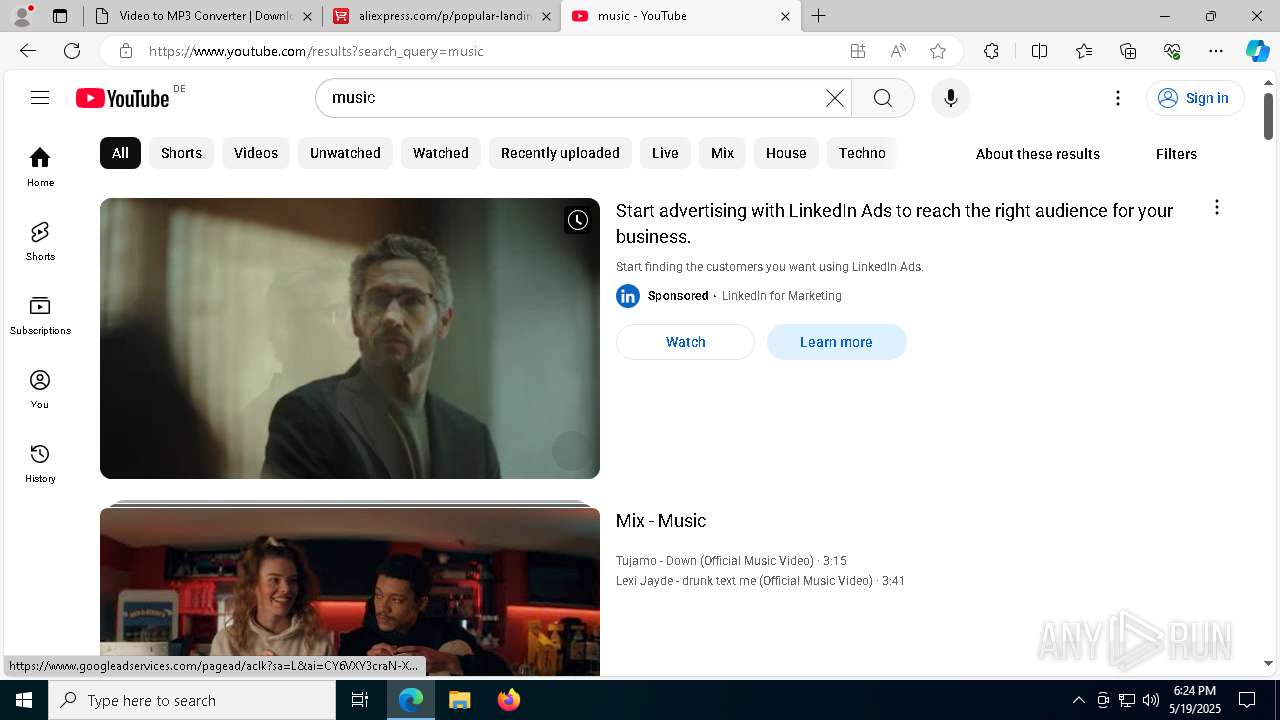
Task: Open the Edge profile menu
Action: tap(22, 16)
